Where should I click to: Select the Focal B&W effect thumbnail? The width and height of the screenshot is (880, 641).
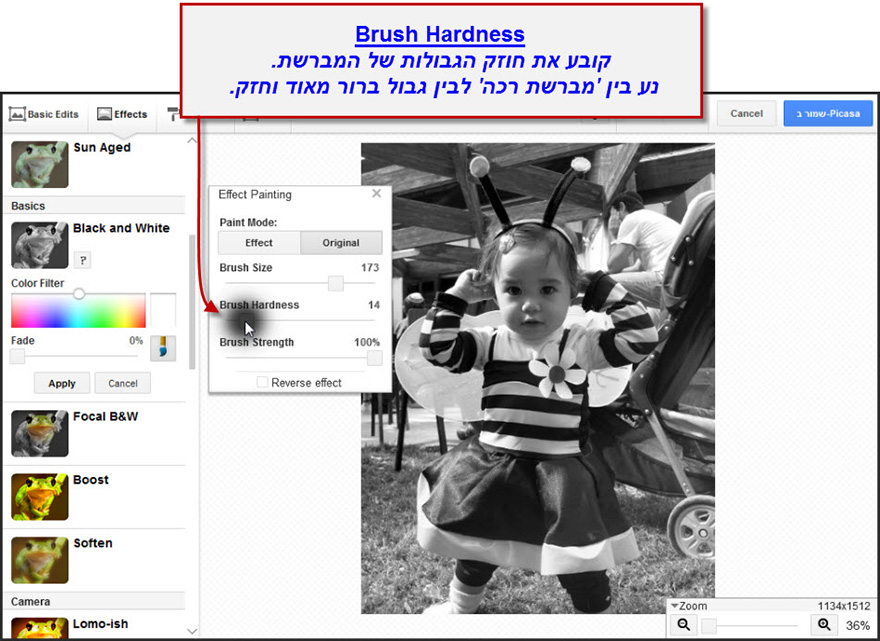pyautogui.click(x=39, y=433)
